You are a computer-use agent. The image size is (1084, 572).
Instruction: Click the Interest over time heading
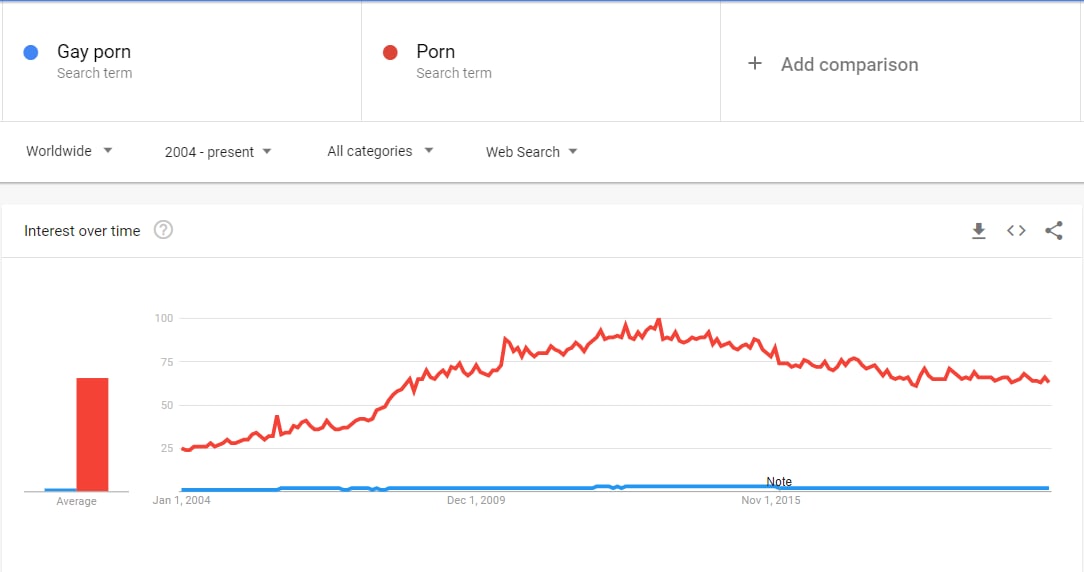(x=82, y=231)
